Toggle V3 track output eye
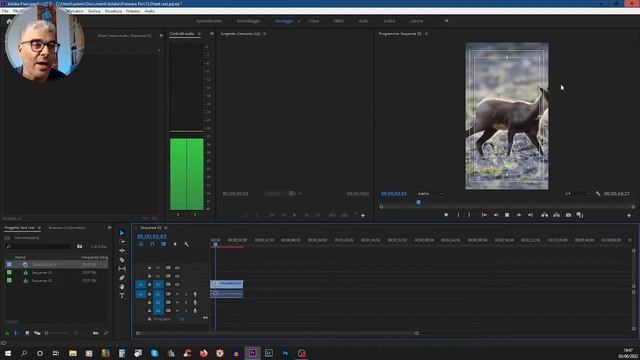 tap(177, 268)
